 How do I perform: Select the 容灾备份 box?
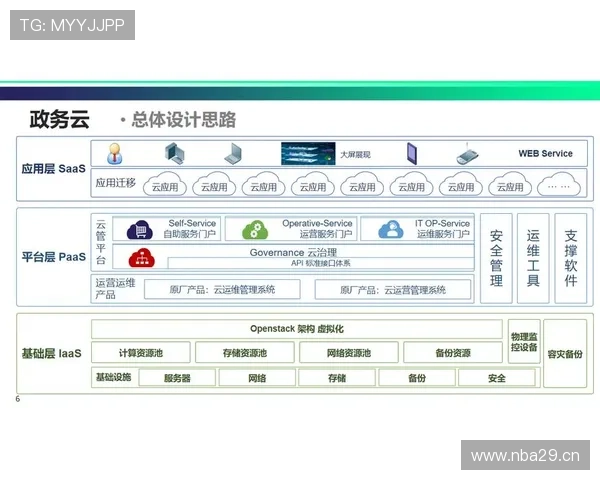pyautogui.click(x=565, y=354)
